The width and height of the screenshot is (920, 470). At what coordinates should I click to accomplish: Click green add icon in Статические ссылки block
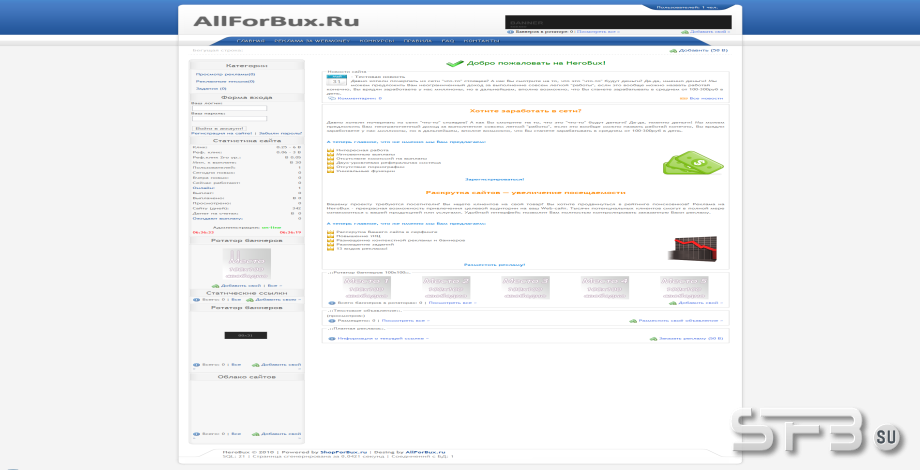coord(250,300)
